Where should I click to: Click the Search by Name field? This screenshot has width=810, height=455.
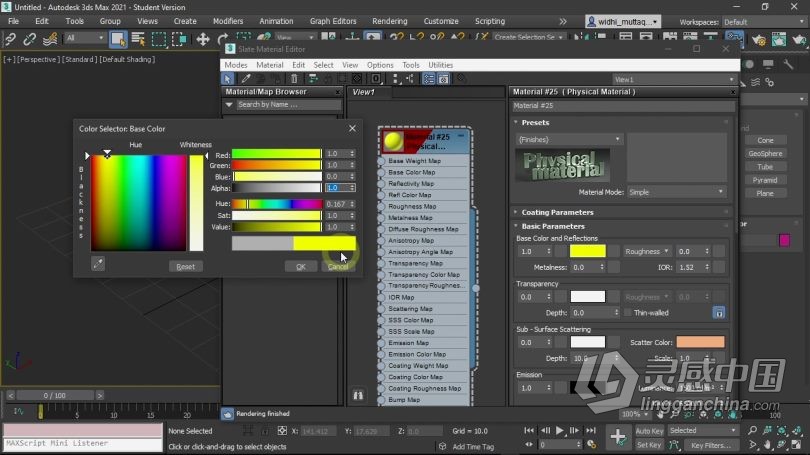point(288,104)
